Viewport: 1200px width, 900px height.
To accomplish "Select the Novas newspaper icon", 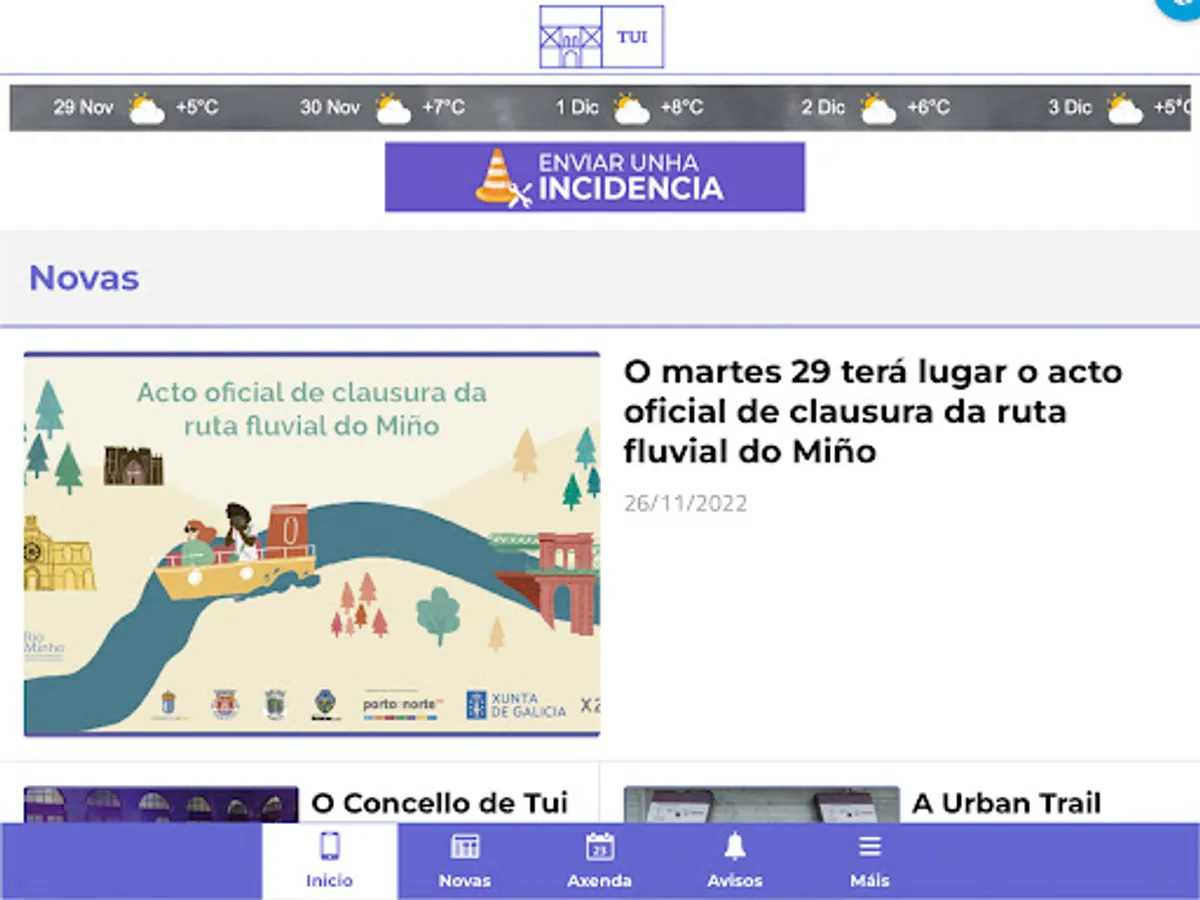I will (464, 847).
